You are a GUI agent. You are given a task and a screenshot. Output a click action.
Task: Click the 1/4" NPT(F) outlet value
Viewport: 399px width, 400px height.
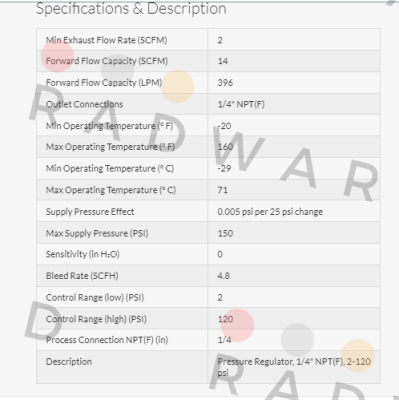pyautogui.click(x=241, y=104)
